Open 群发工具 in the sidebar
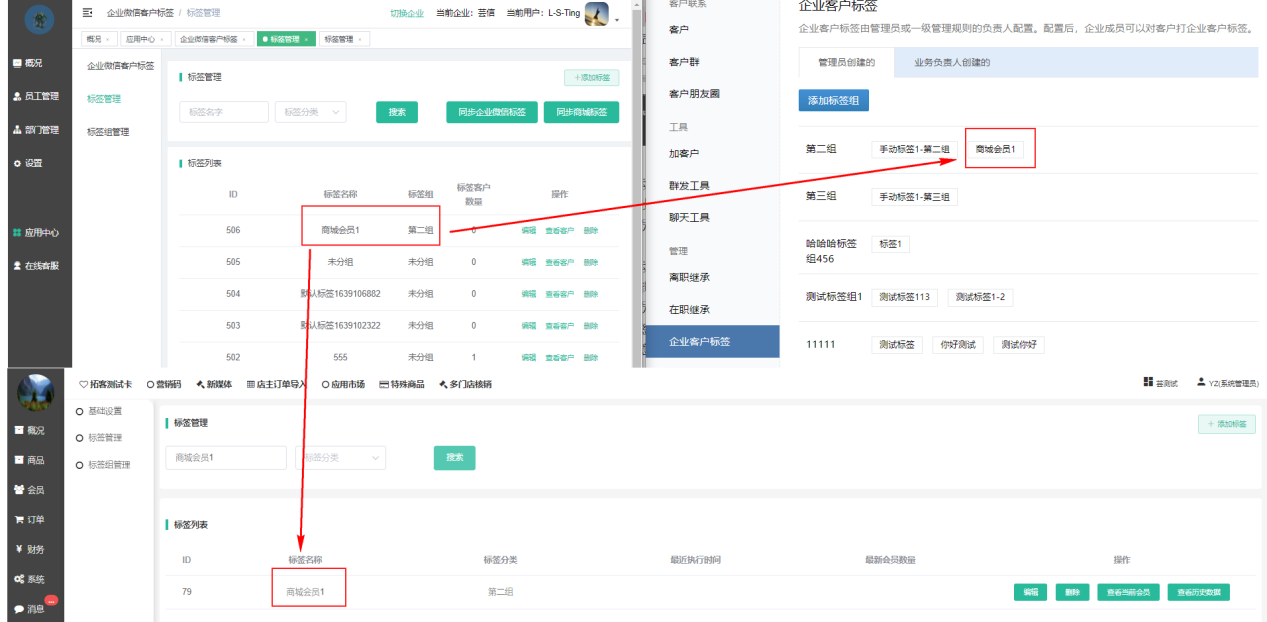 [x=689, y=185]
